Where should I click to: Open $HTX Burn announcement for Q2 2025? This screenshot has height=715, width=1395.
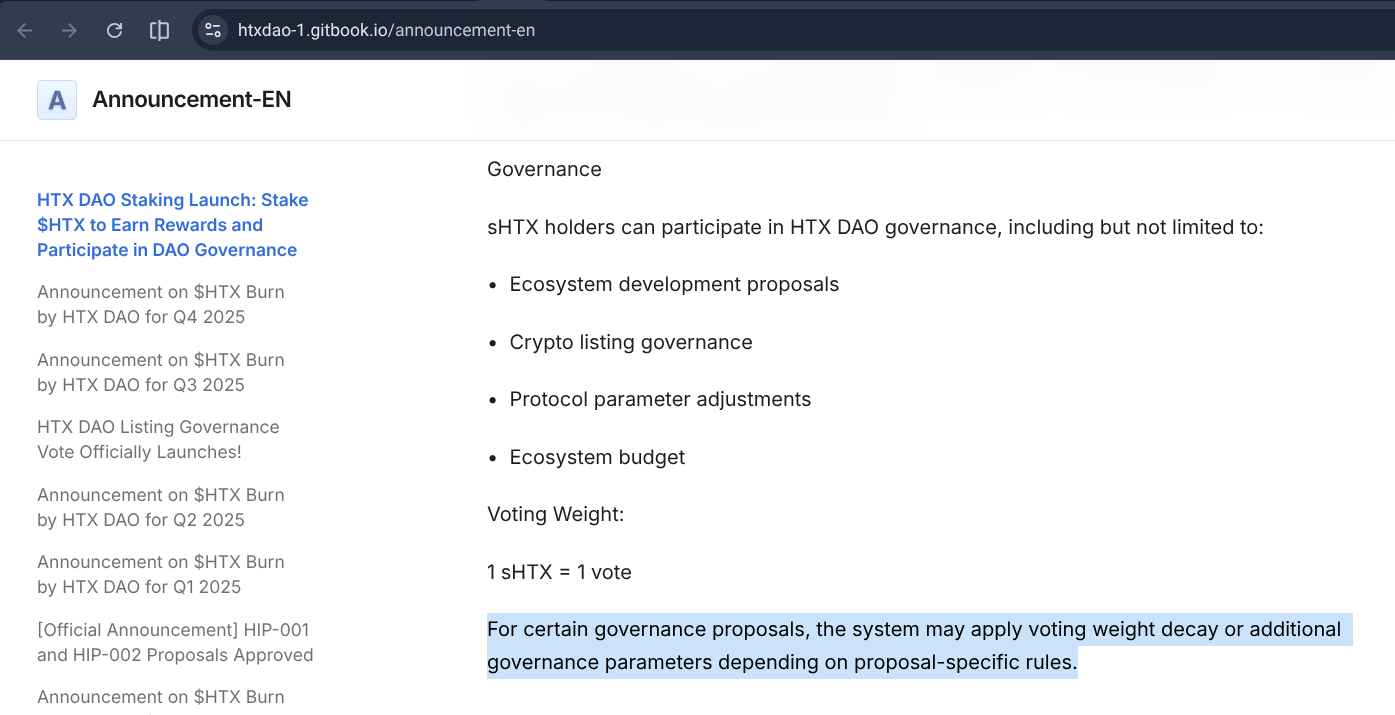coord(161,507)
